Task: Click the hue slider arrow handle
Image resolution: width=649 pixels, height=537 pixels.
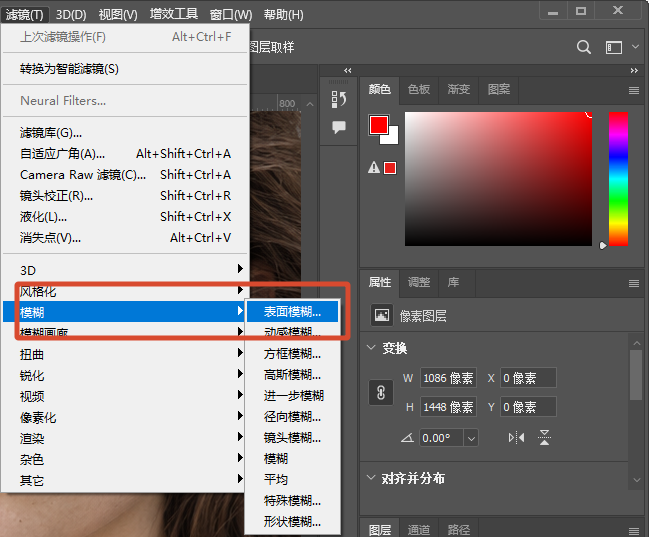Action: (x=603, y=246)
